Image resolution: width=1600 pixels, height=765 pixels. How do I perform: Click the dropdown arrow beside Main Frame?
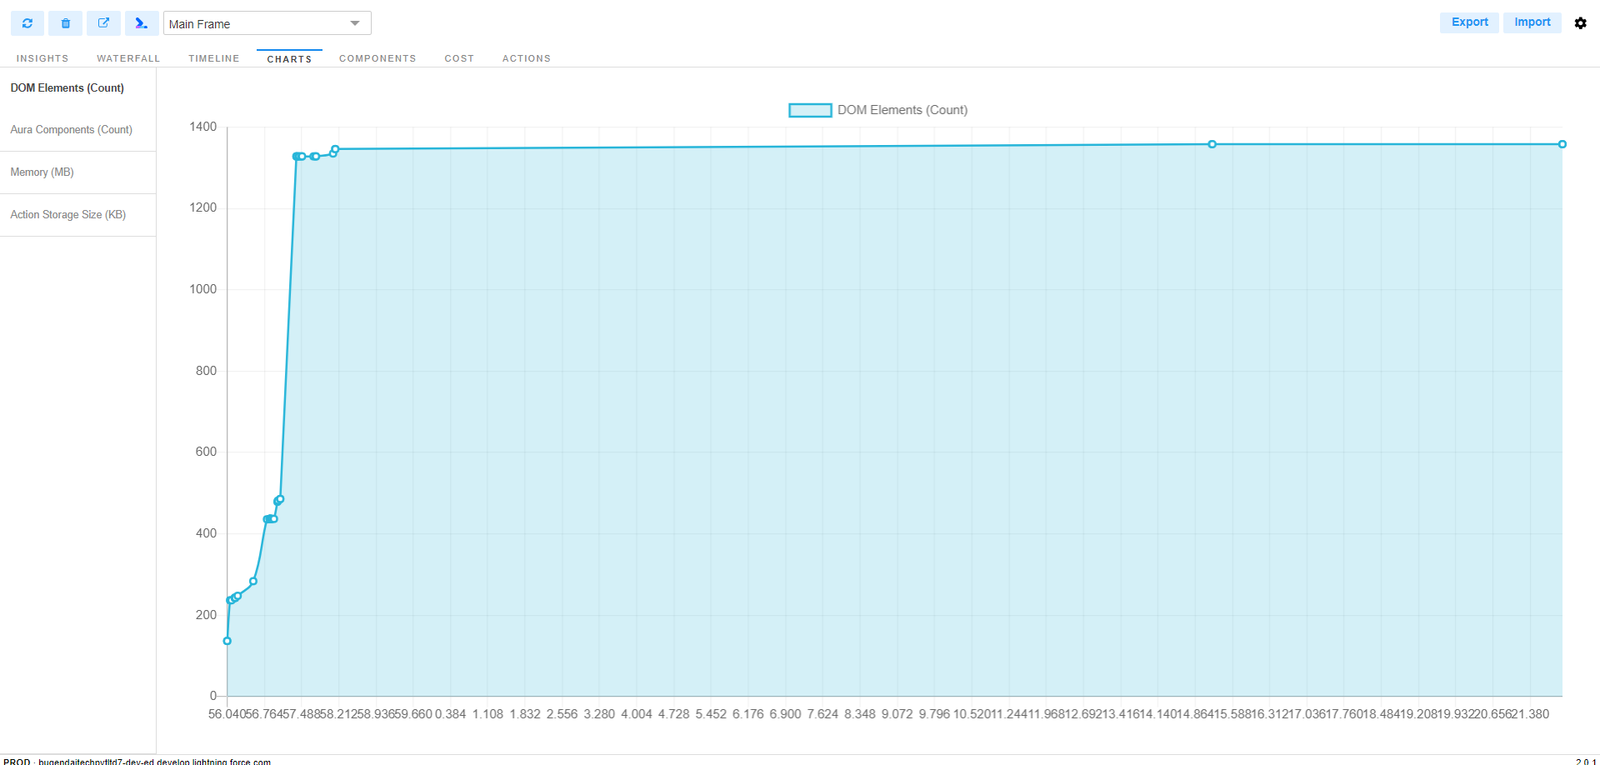354,21
